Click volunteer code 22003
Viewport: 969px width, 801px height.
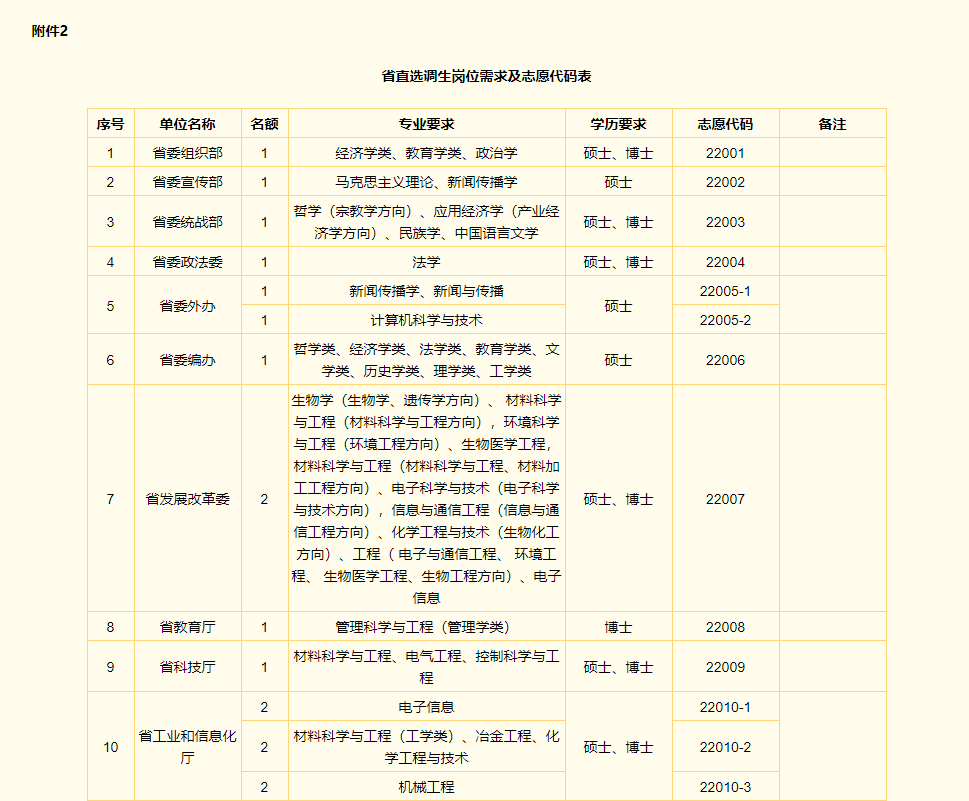725,222
